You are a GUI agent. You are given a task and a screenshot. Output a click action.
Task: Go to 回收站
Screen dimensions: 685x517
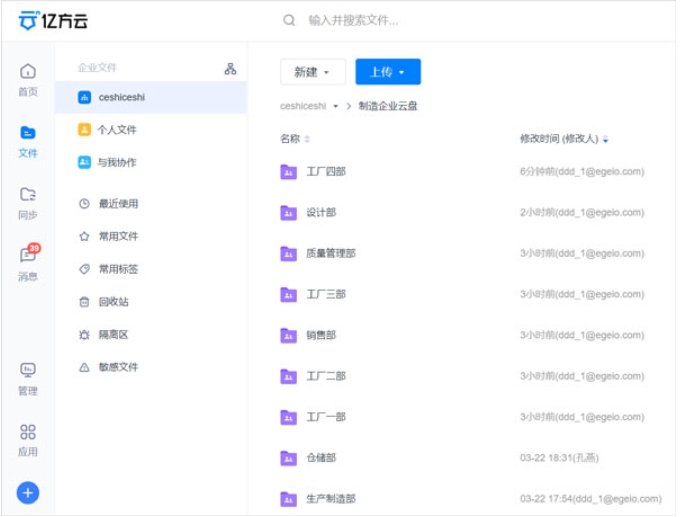[113, 302]
